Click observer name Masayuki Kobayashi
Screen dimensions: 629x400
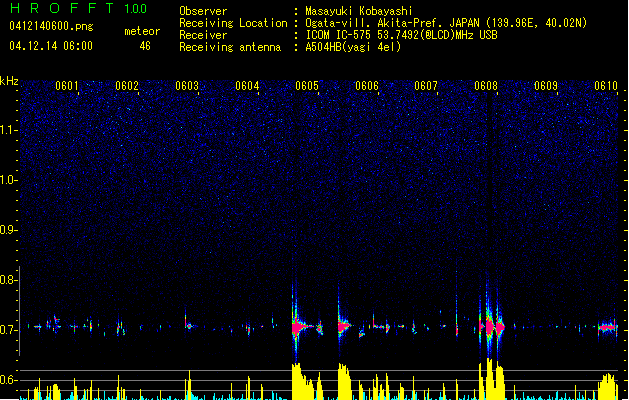click(359, 11)
